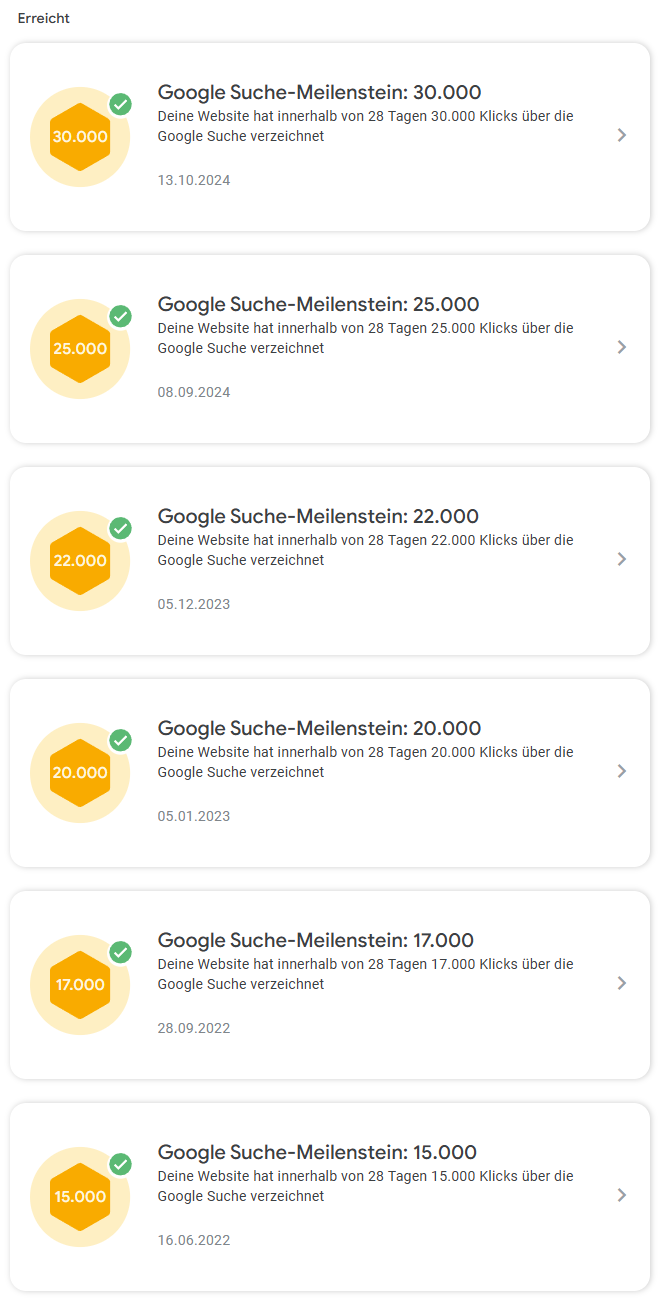Click green checkmark on 30.000 badge

click(x=121, y=104)
